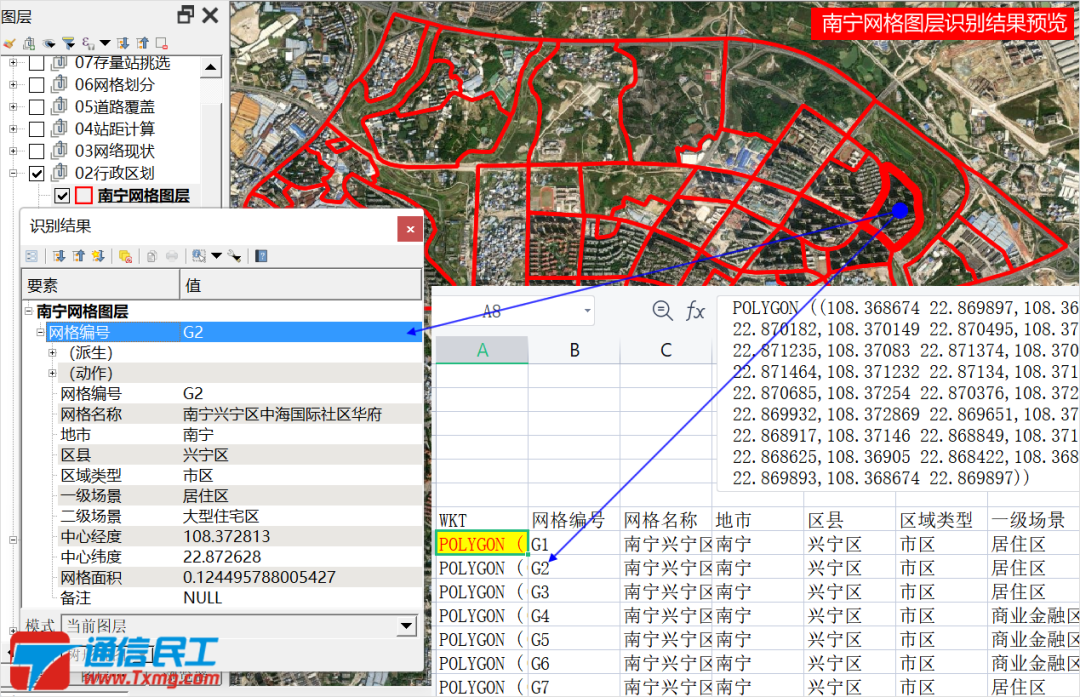Select filter legend by expression icon
1080x697 pixels.
[x=87, y=43]
